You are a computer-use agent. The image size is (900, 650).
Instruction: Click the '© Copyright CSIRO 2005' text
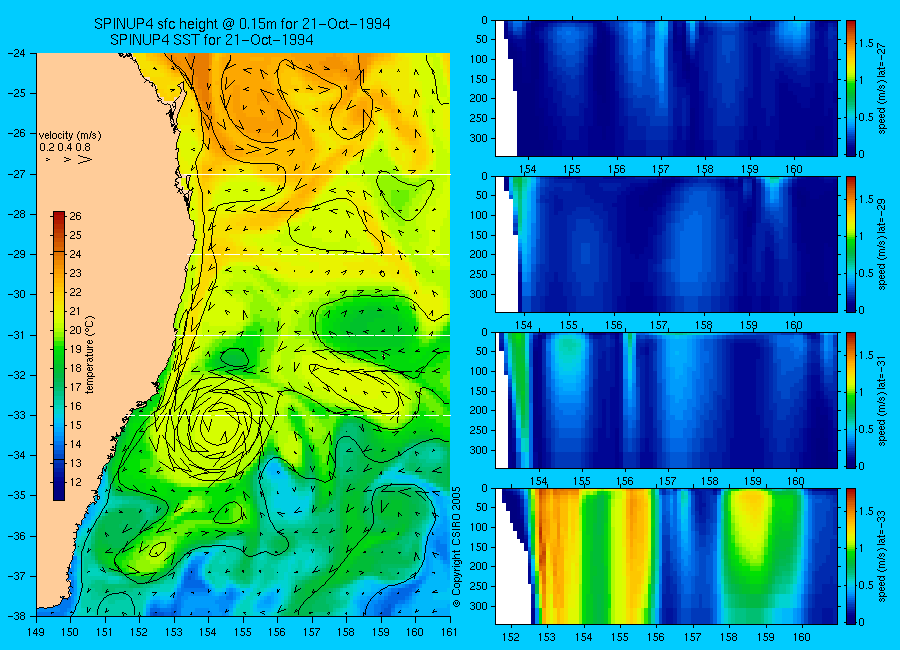coord(457,547)
